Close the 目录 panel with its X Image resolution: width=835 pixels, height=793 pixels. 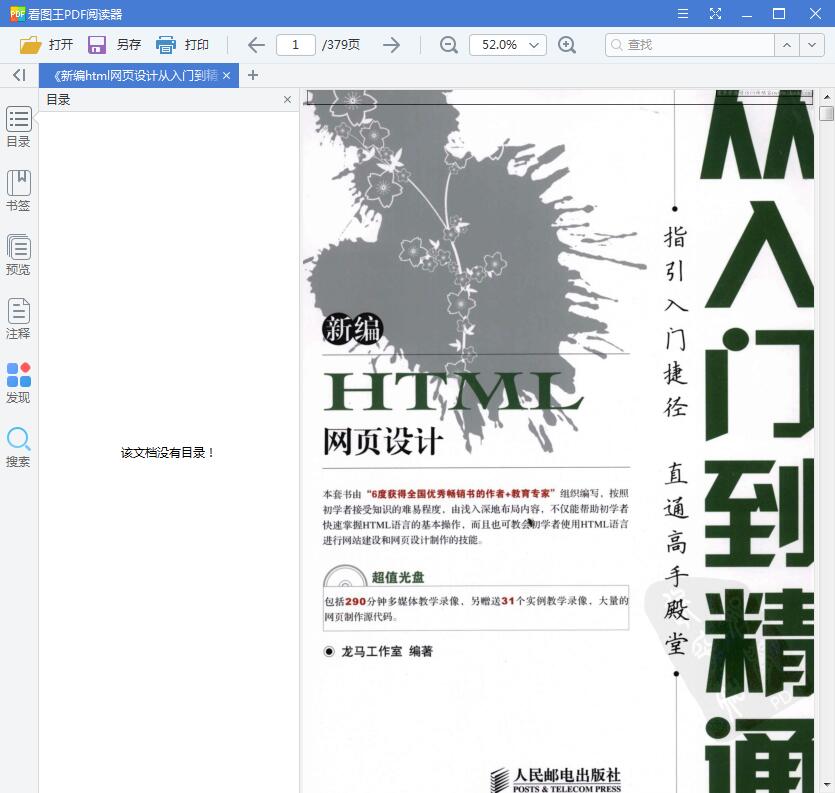(x=287, y=99)
